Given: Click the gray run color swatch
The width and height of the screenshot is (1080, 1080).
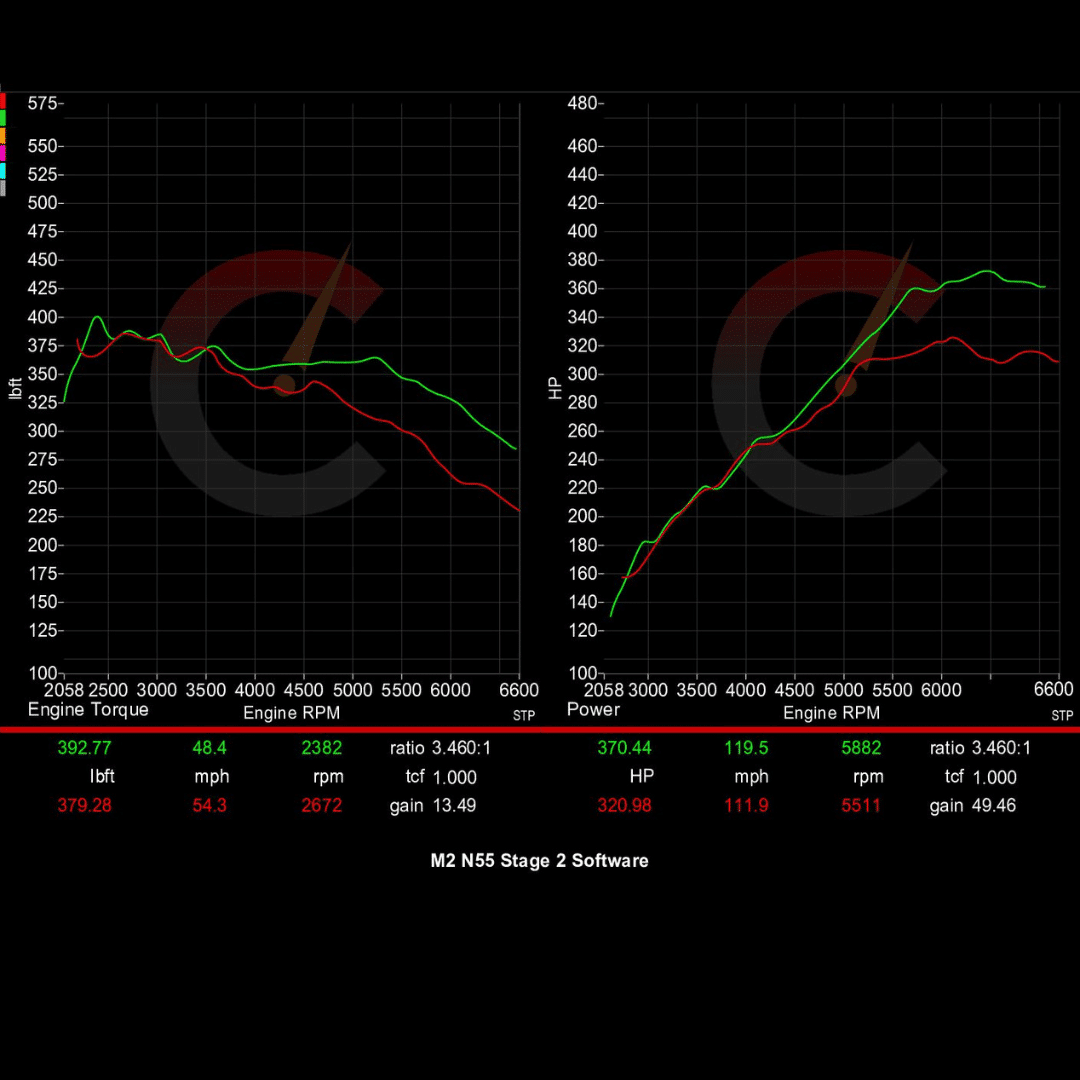Looking at the screenshot, I should click(x=3, y=187).
